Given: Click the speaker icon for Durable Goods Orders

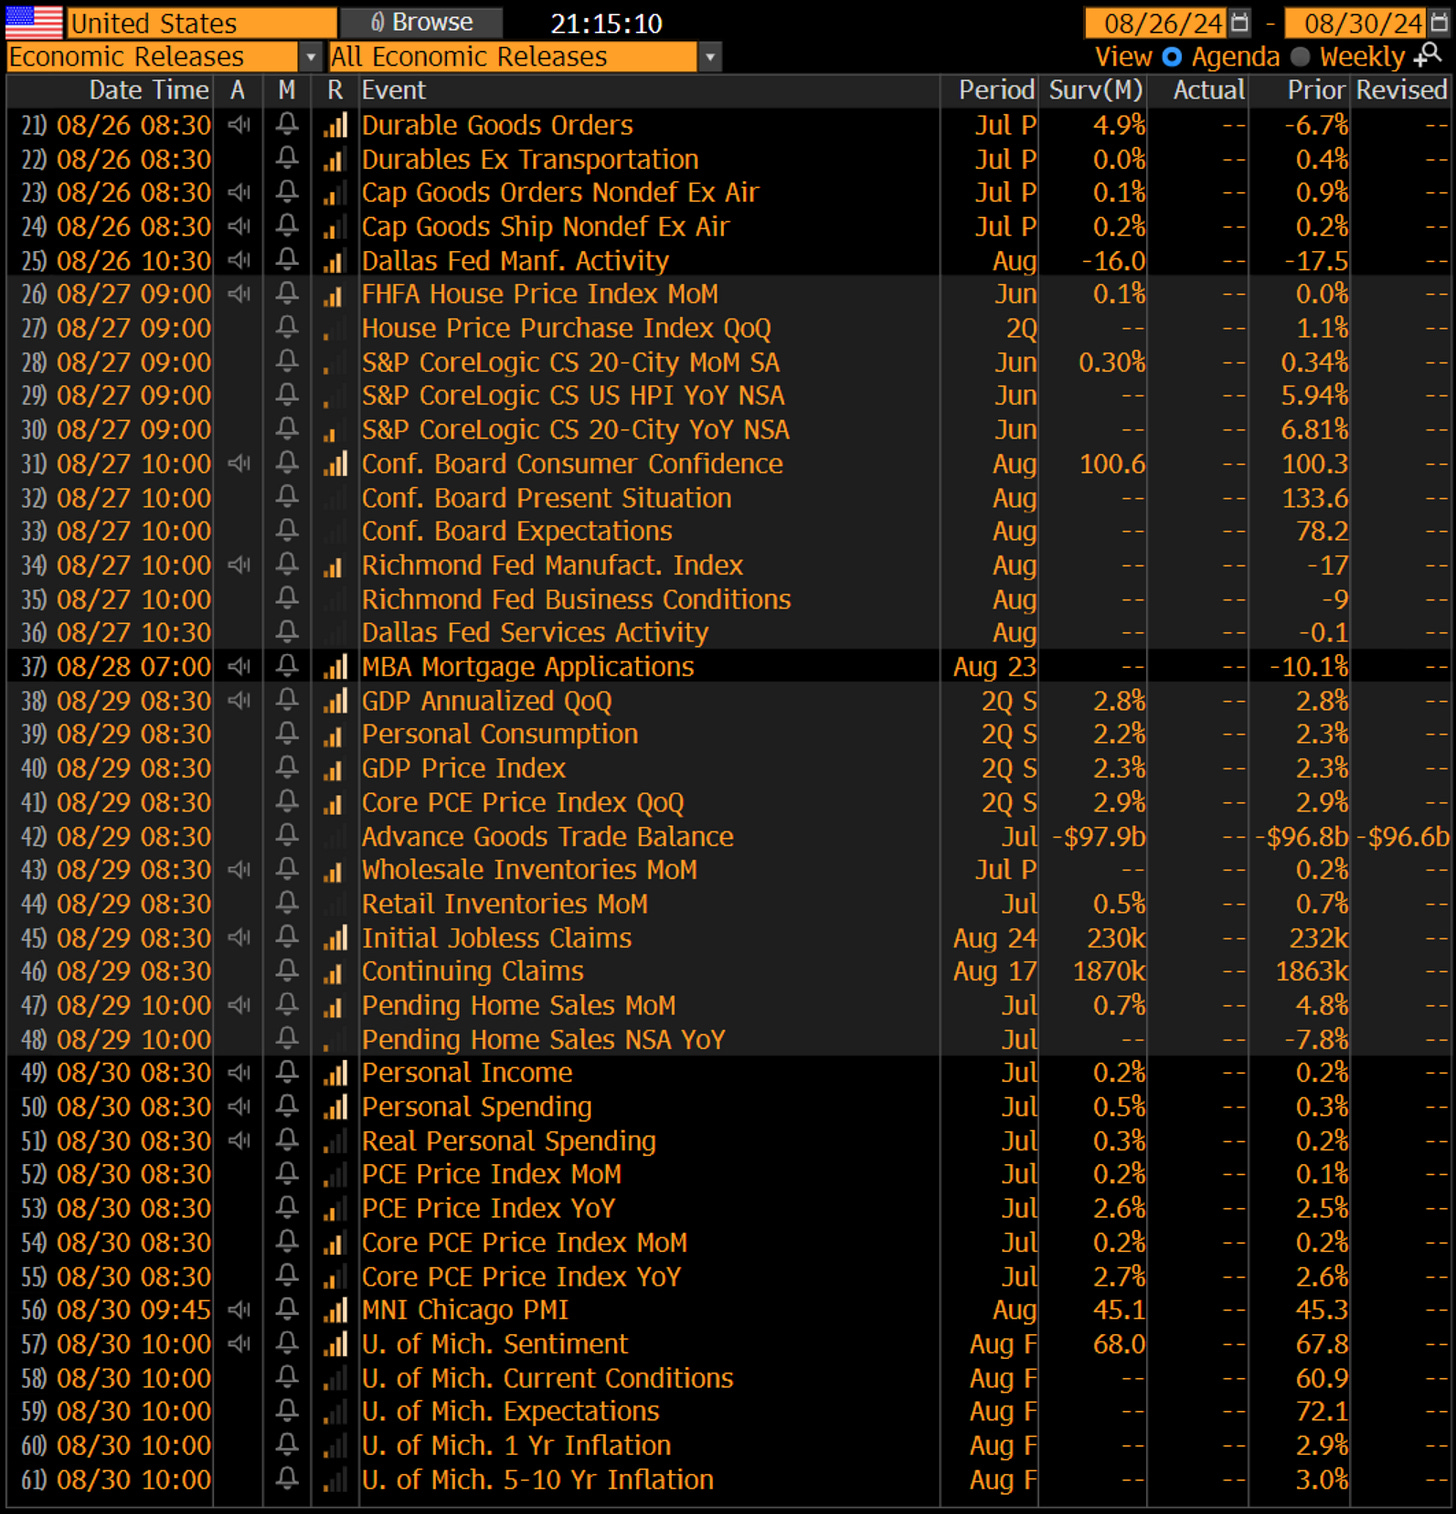Looking at the screenshot, I should pos(238,125).
